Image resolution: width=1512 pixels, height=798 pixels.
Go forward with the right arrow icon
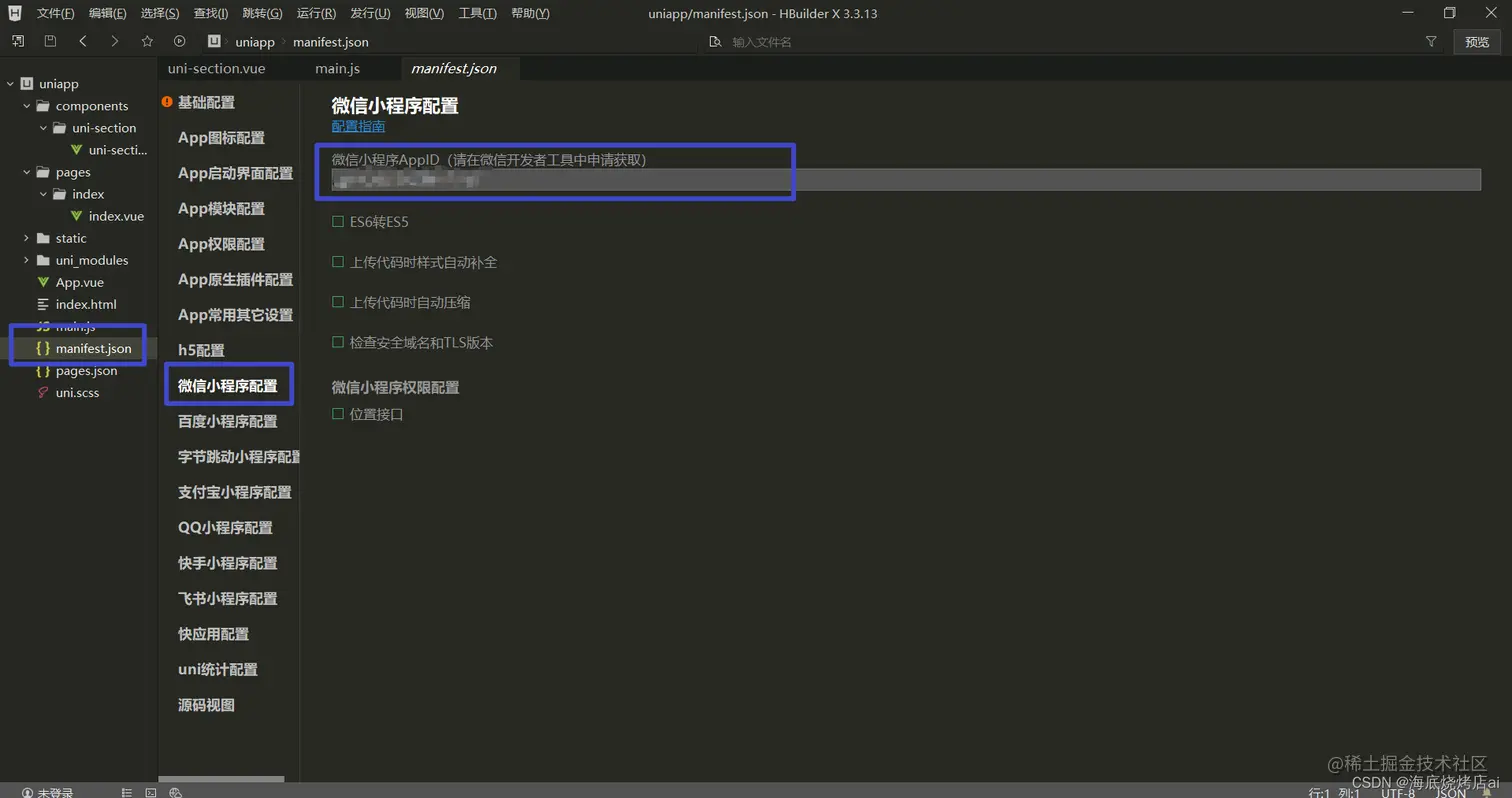point(115,41)
